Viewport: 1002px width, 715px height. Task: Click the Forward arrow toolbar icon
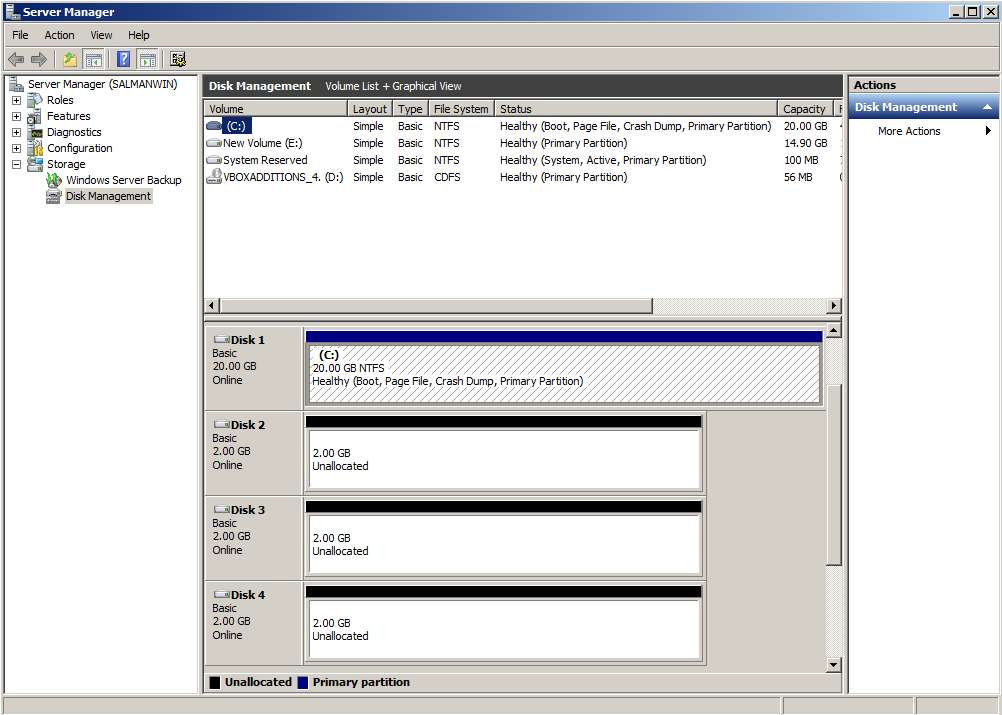coord(39,60)
